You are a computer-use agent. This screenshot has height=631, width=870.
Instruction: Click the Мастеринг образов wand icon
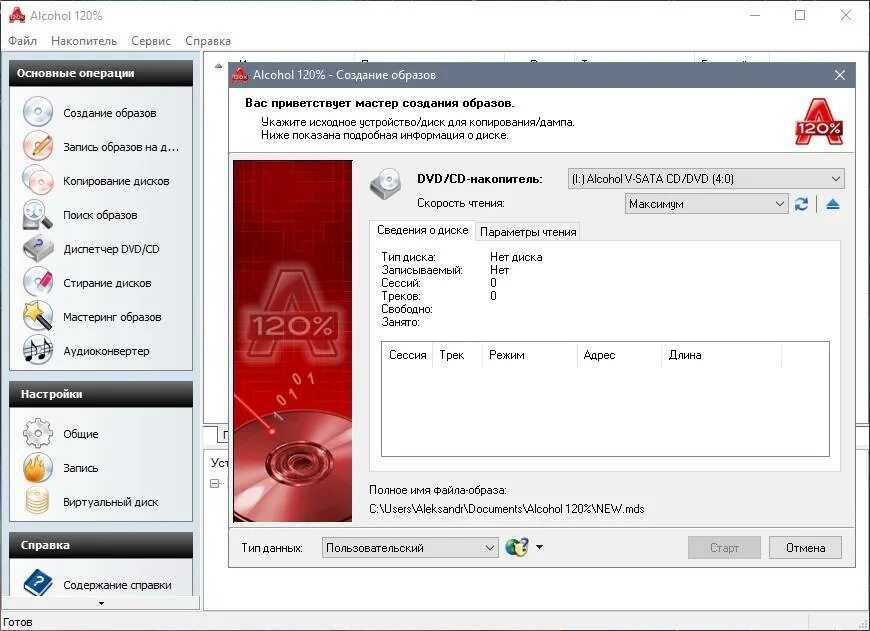[x=38, y=316]
